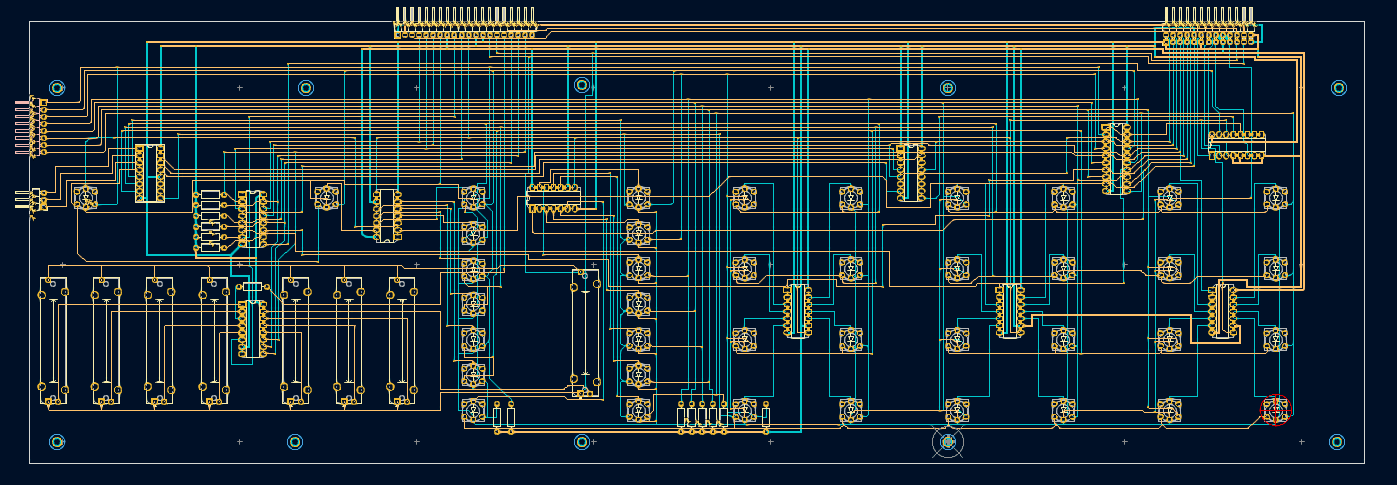Click the round pad component beside the two-pin header
The image size is (1397, 485).
point(85,197)
